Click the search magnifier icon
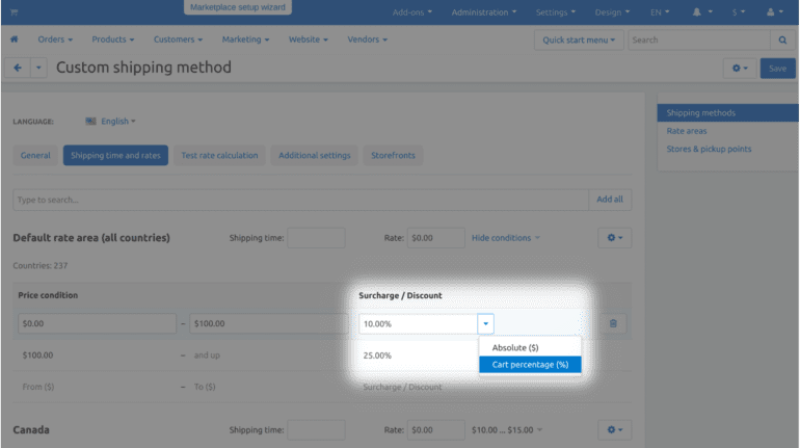 [x=783, y=40]
